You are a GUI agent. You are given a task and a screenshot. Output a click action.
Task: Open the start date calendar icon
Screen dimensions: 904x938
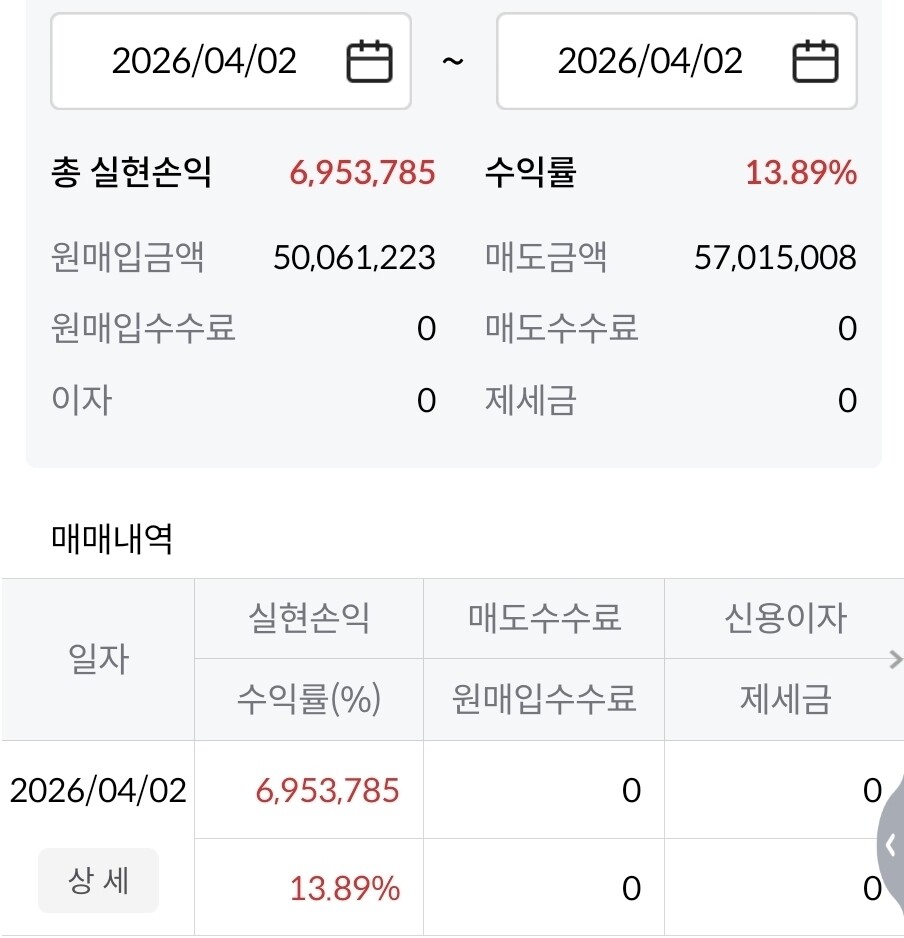(369, 61)
